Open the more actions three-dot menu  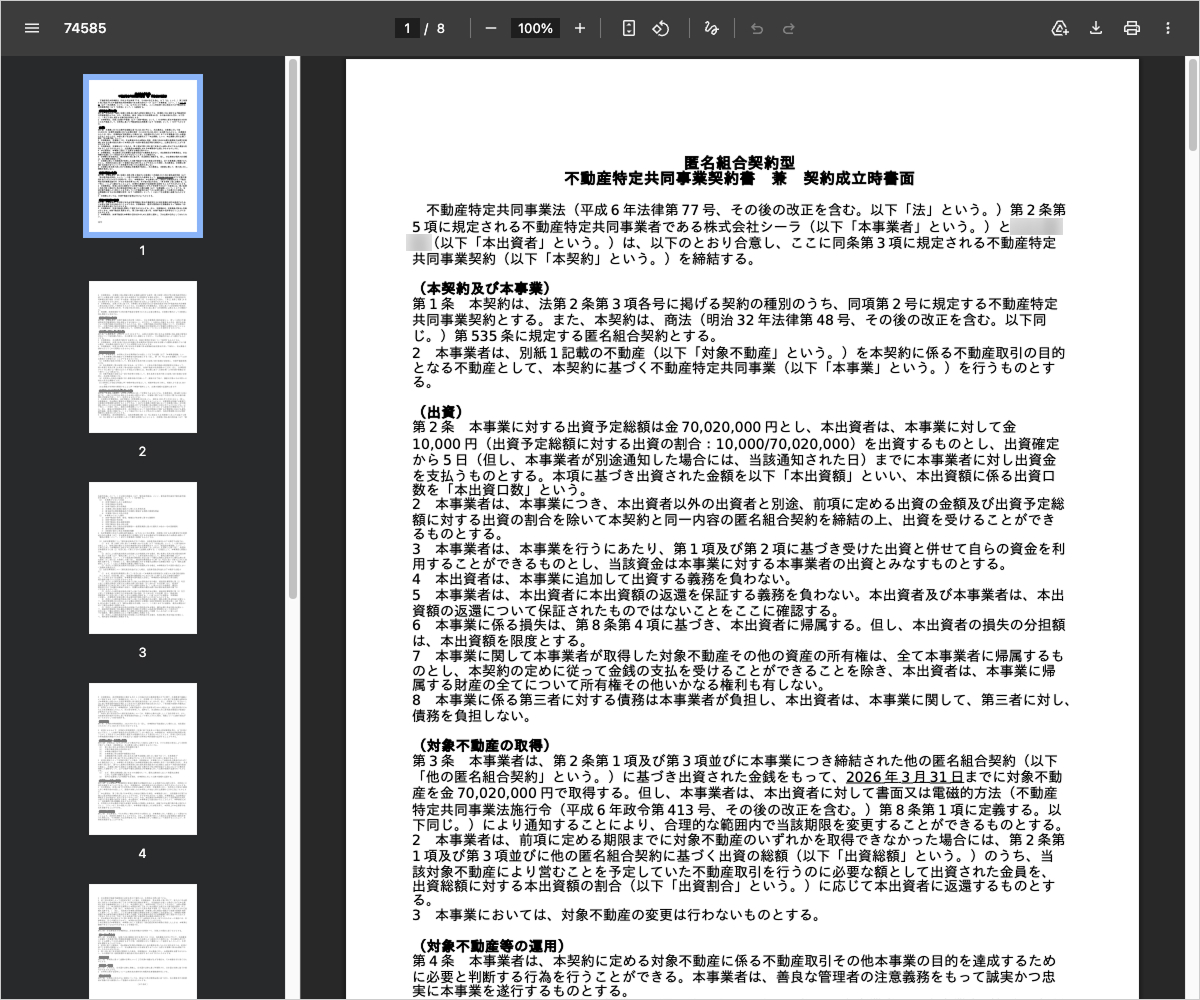[x=1168, y=28]
